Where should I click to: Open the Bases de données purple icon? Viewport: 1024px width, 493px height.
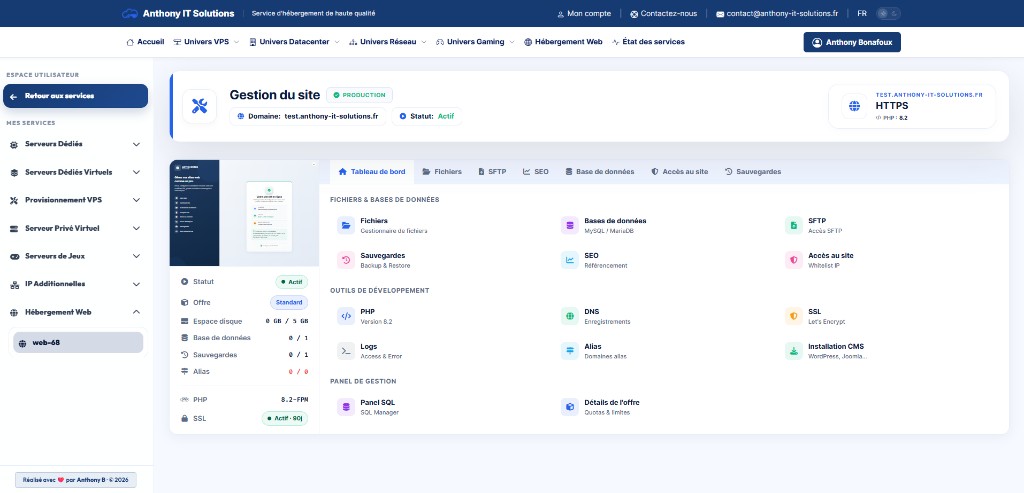pos(569,225)
